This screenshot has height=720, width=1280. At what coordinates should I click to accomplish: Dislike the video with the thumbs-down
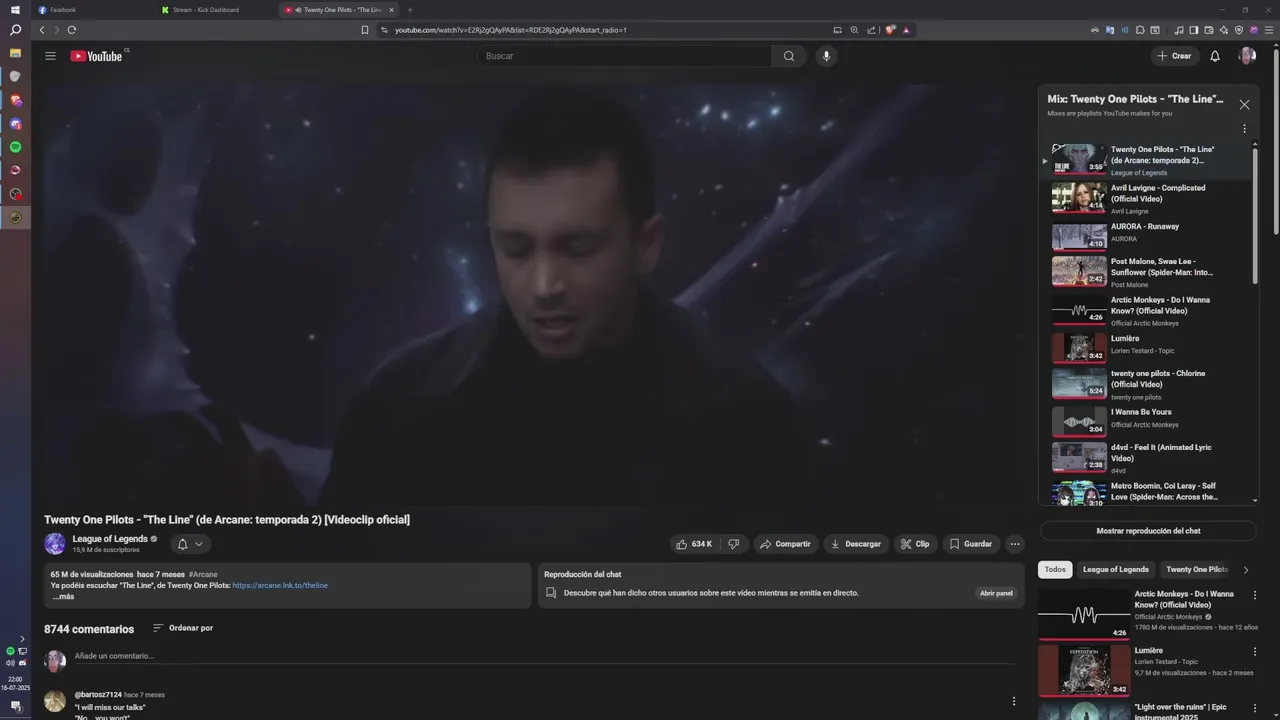point(734,544)
